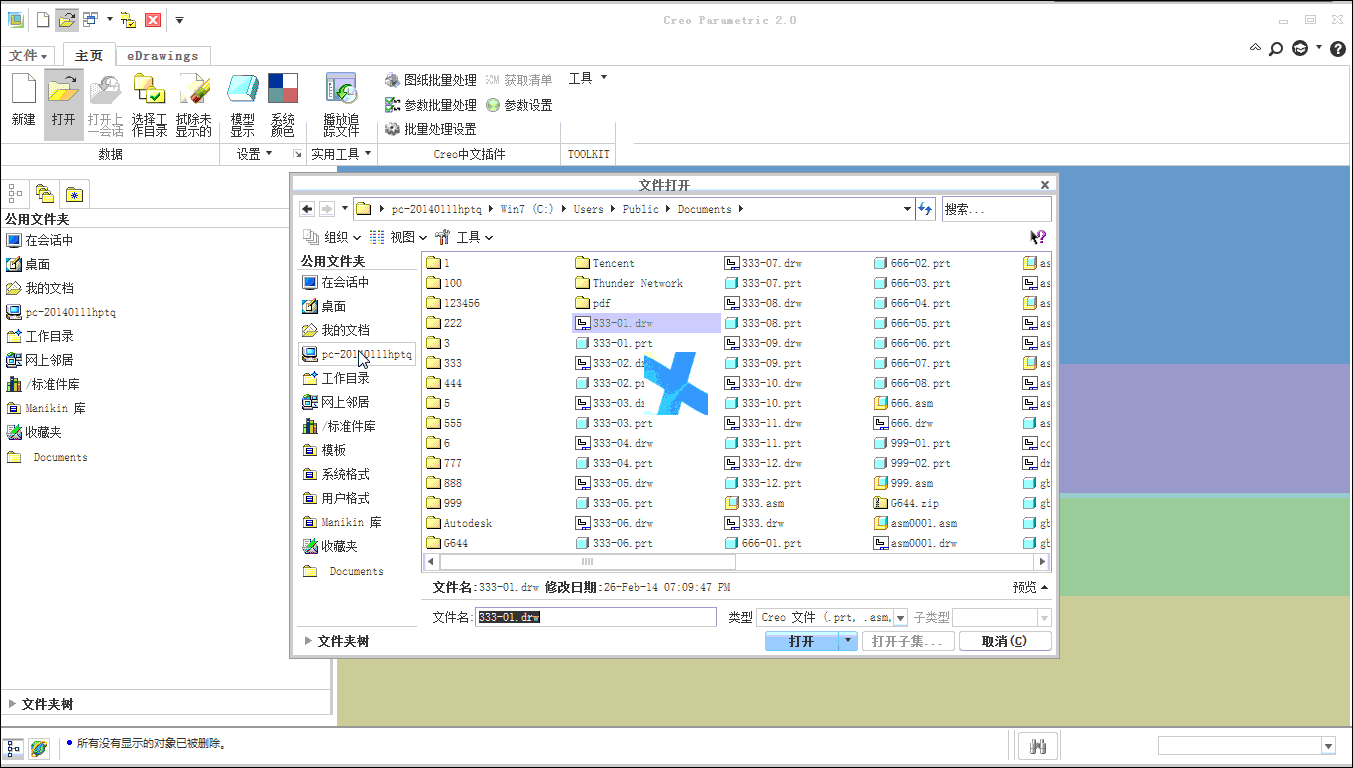The height and width of the screenshot is (768, 1353).
Task: Open the address bar path history dropdown
Action: 907,209
